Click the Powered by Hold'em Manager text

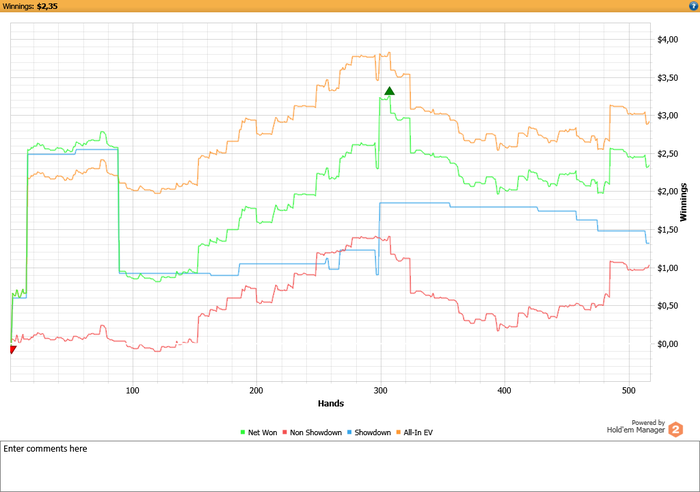(636, 426)
